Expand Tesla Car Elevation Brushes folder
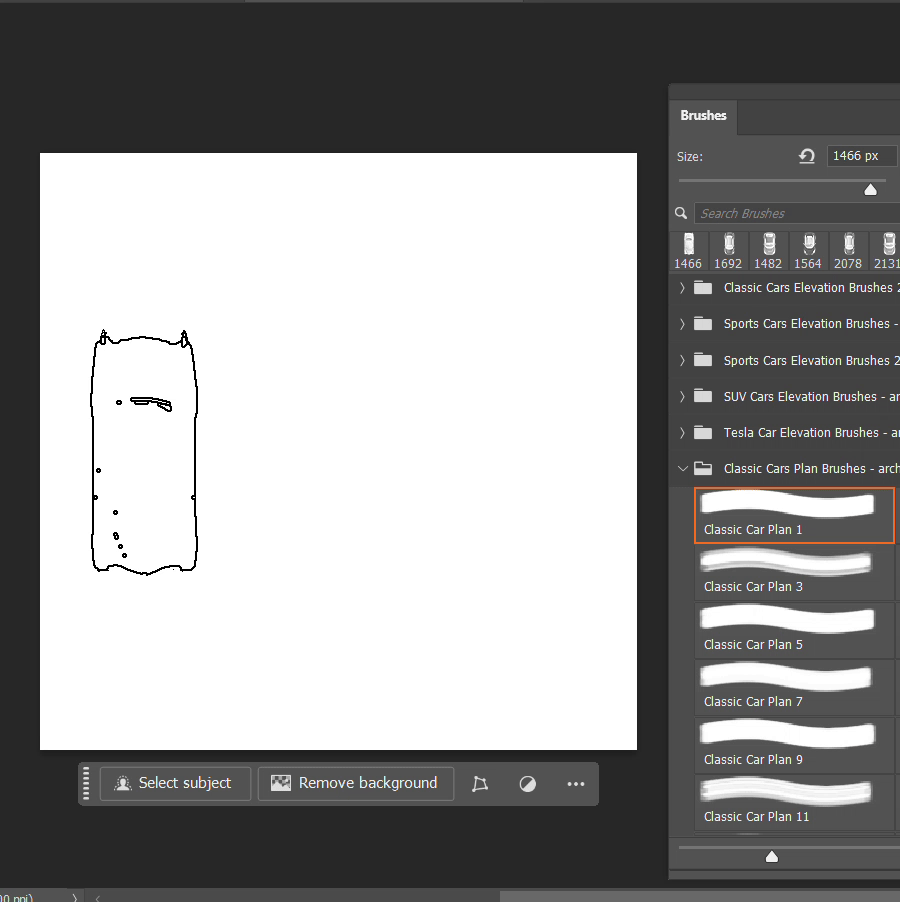Screen dimensions: 900x902 [682, 433]
